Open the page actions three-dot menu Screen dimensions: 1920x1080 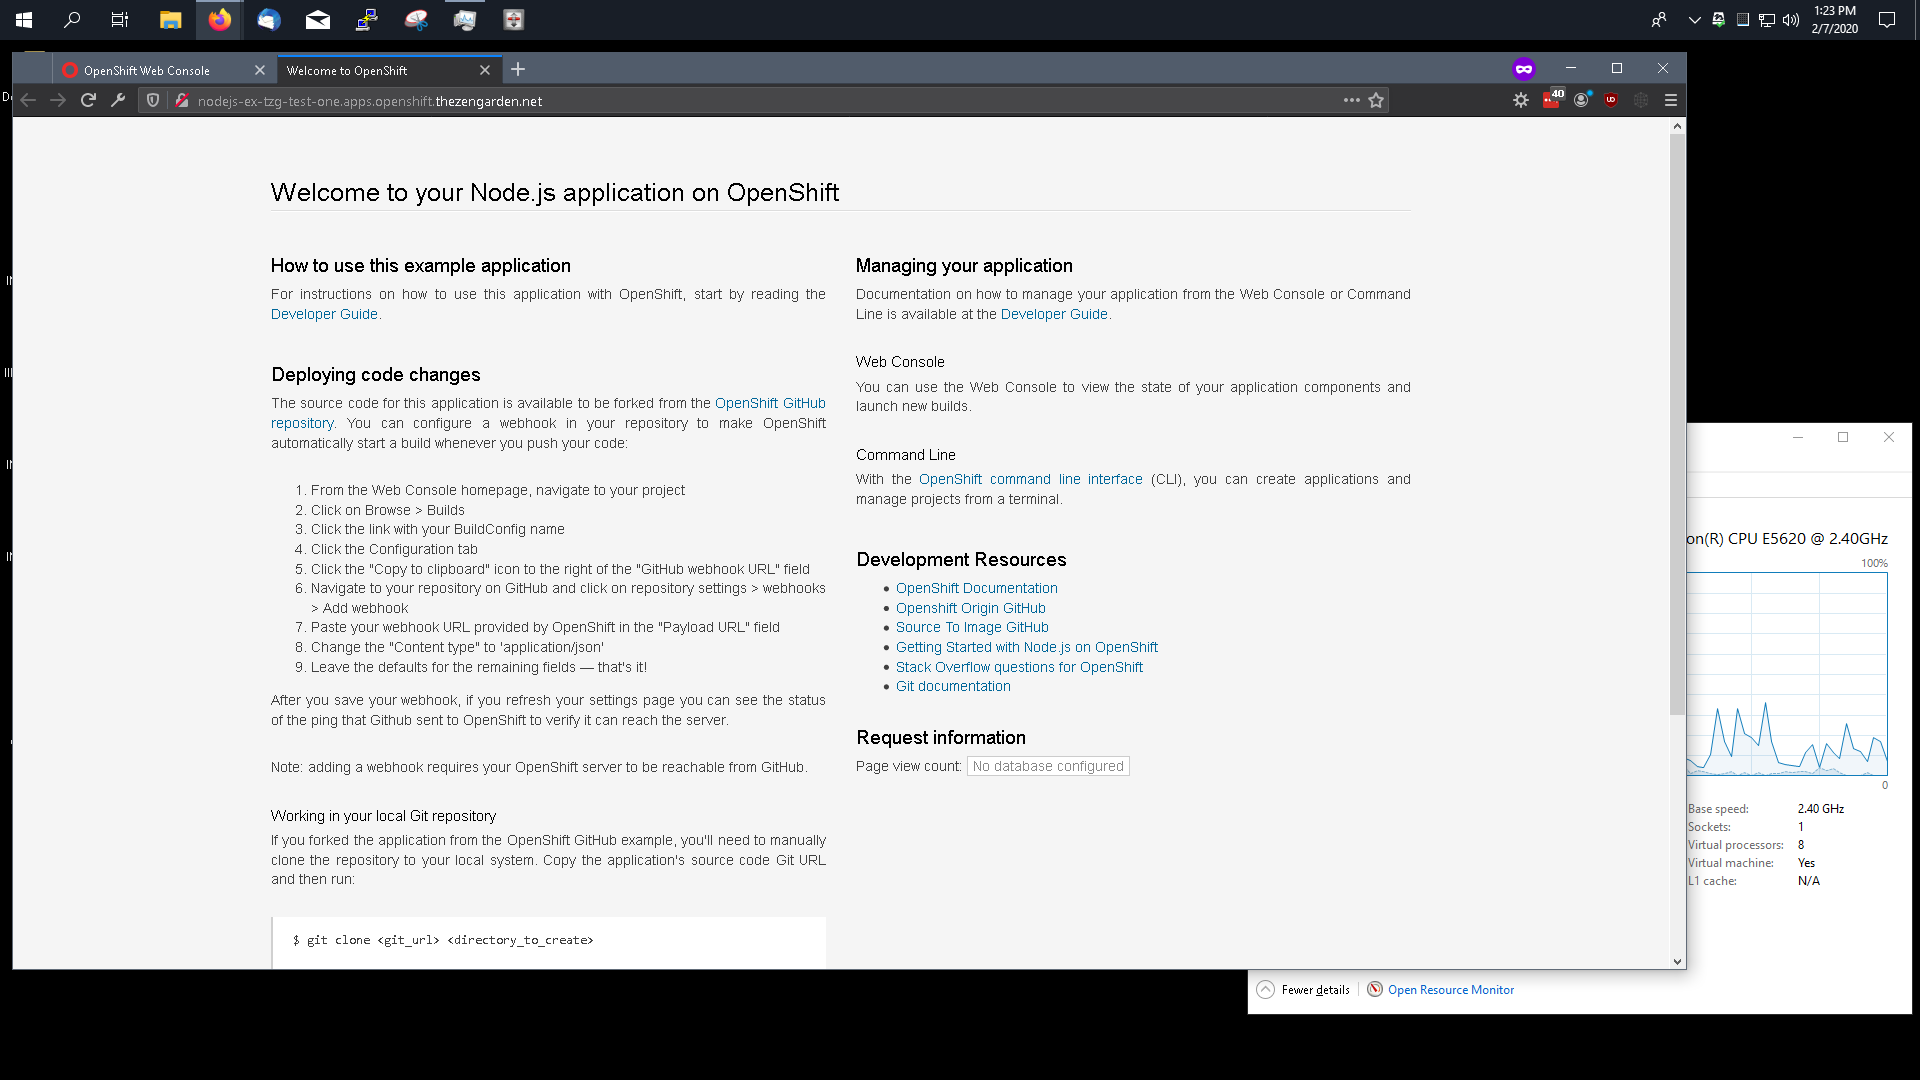coord(1352,100)
